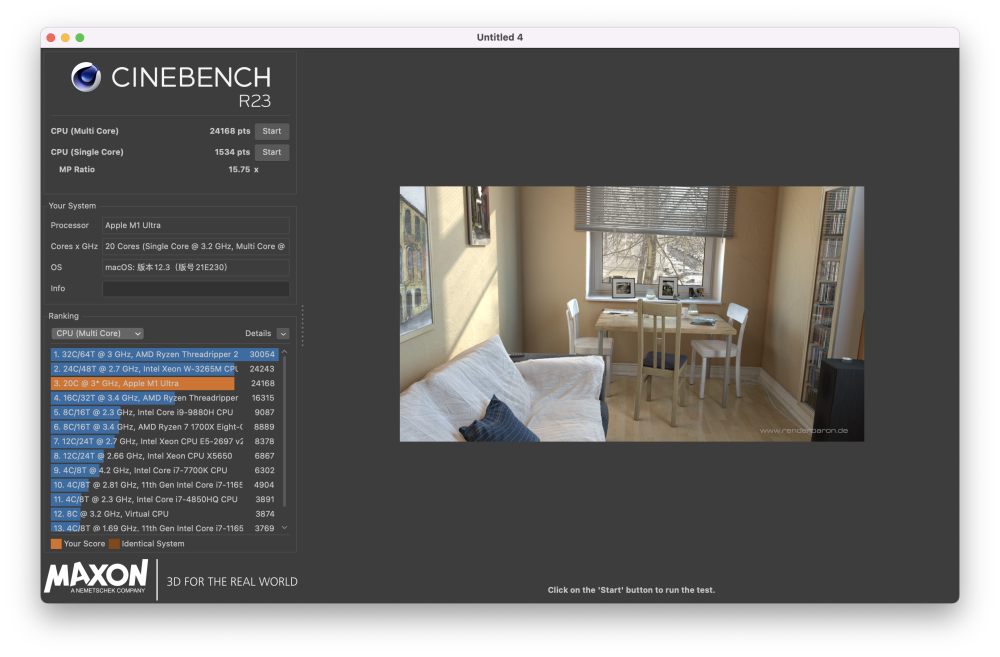Click the yellow minimize window button
The width and height of the screenshot is (1000, 657).
(x=65, y=38)
